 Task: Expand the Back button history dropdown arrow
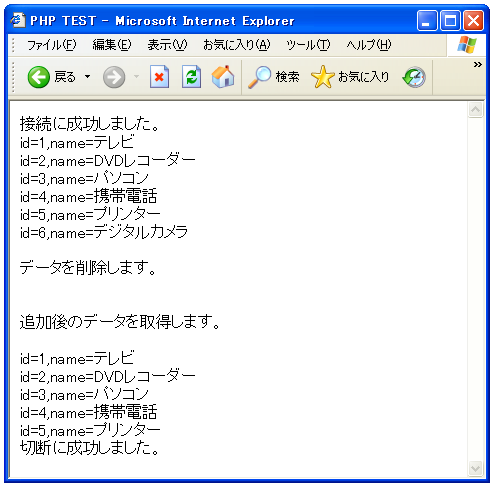click(x=87, y=77)
